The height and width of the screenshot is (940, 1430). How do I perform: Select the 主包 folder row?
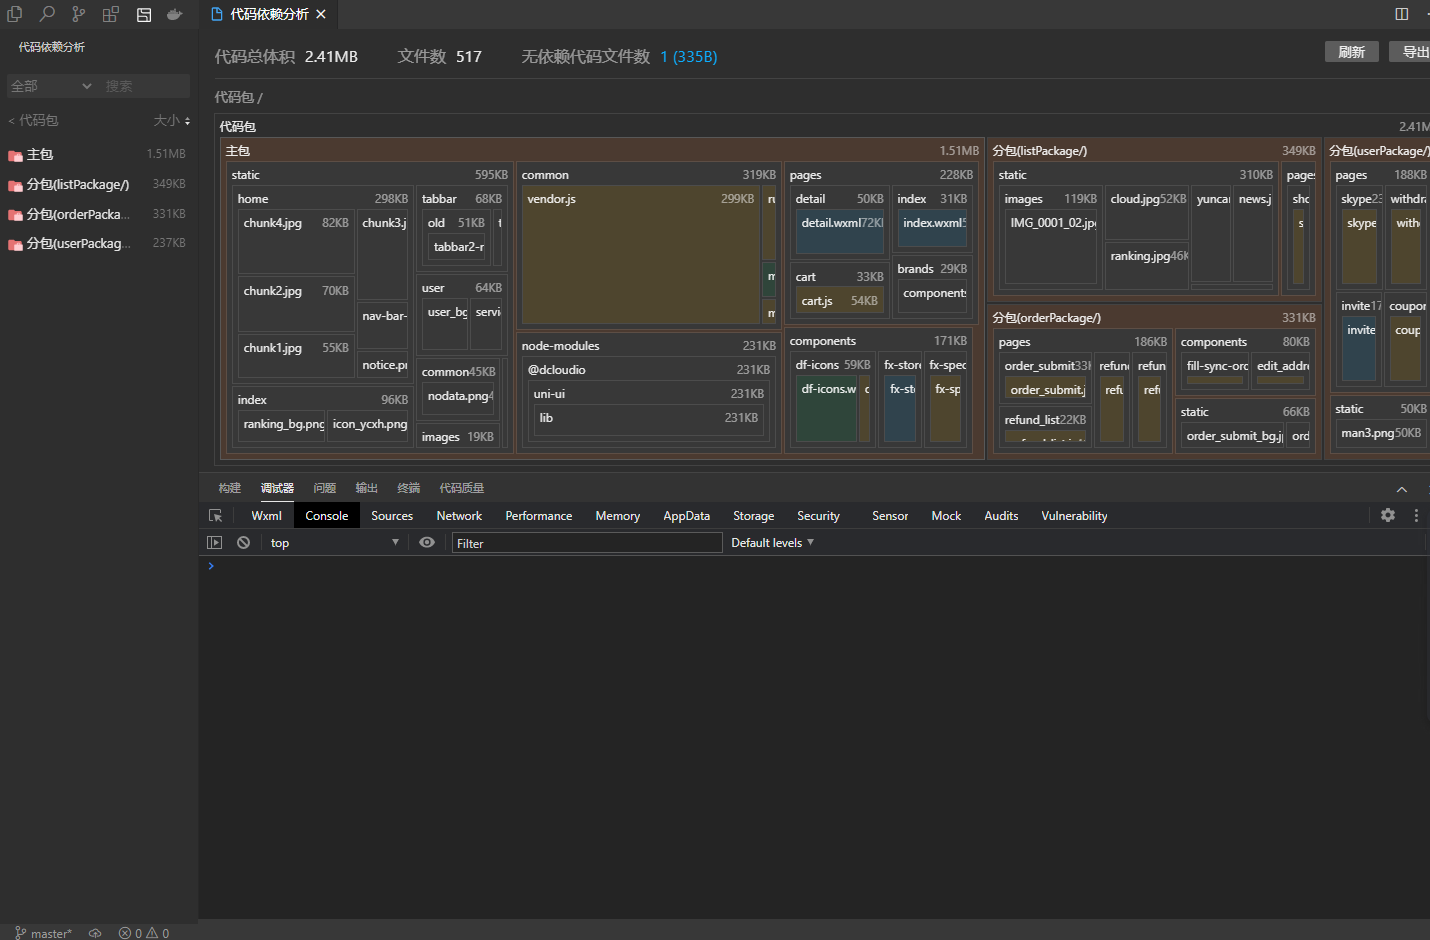[x=97, y=154]
